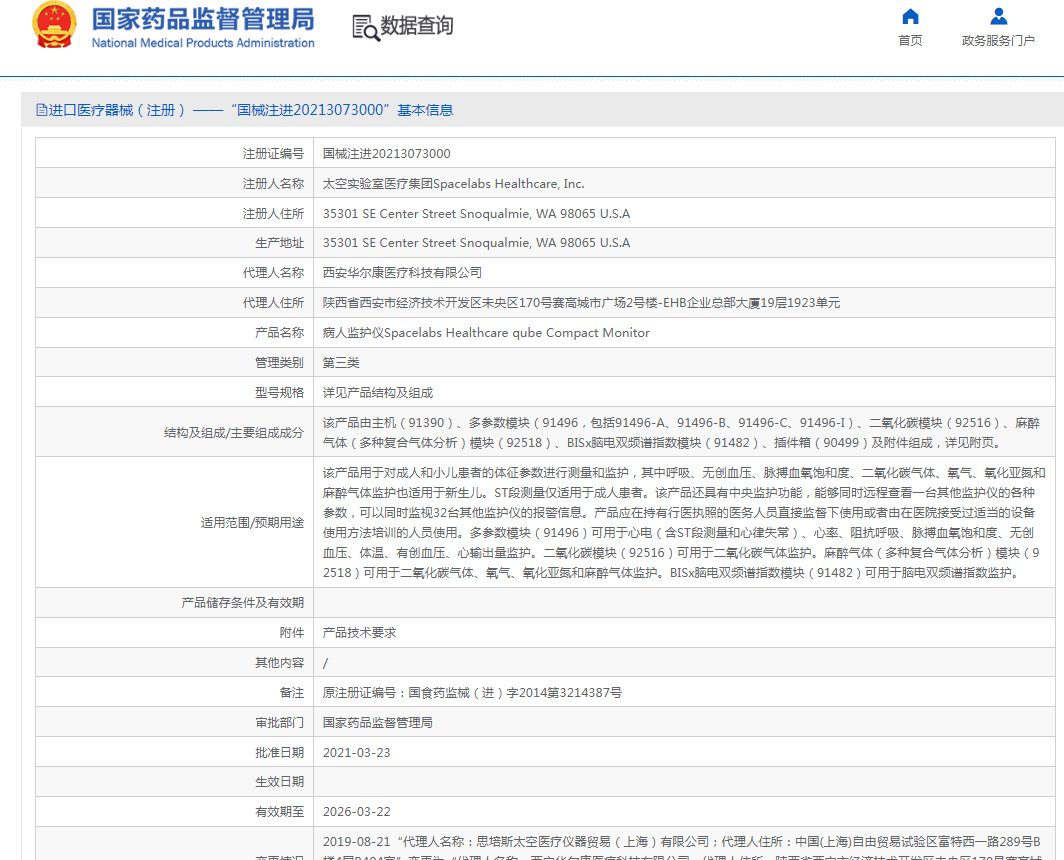Click the 详见产品结构及组成 value
The width and height of the screenshot is (1064, 860).
point(377,392)
